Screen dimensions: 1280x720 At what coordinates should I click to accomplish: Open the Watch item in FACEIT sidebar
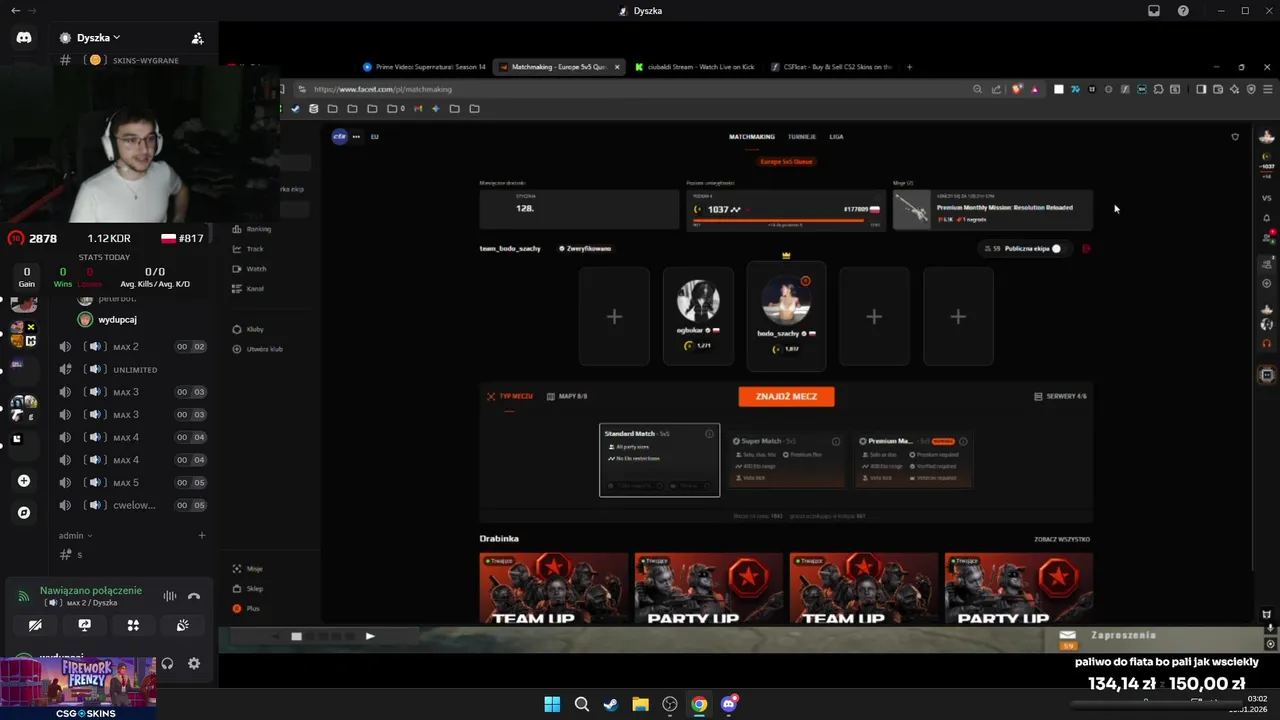point(249,269)
